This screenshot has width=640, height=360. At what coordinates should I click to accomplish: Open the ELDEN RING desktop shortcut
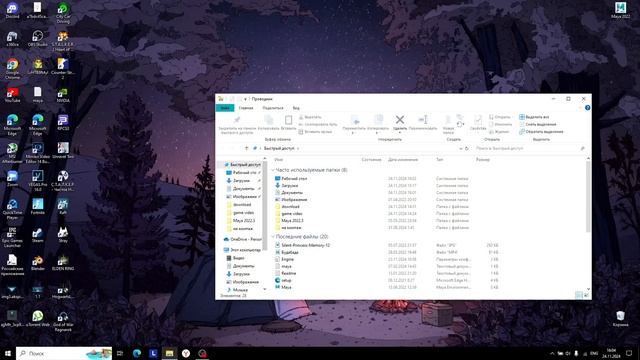click(x=63, y=262)
